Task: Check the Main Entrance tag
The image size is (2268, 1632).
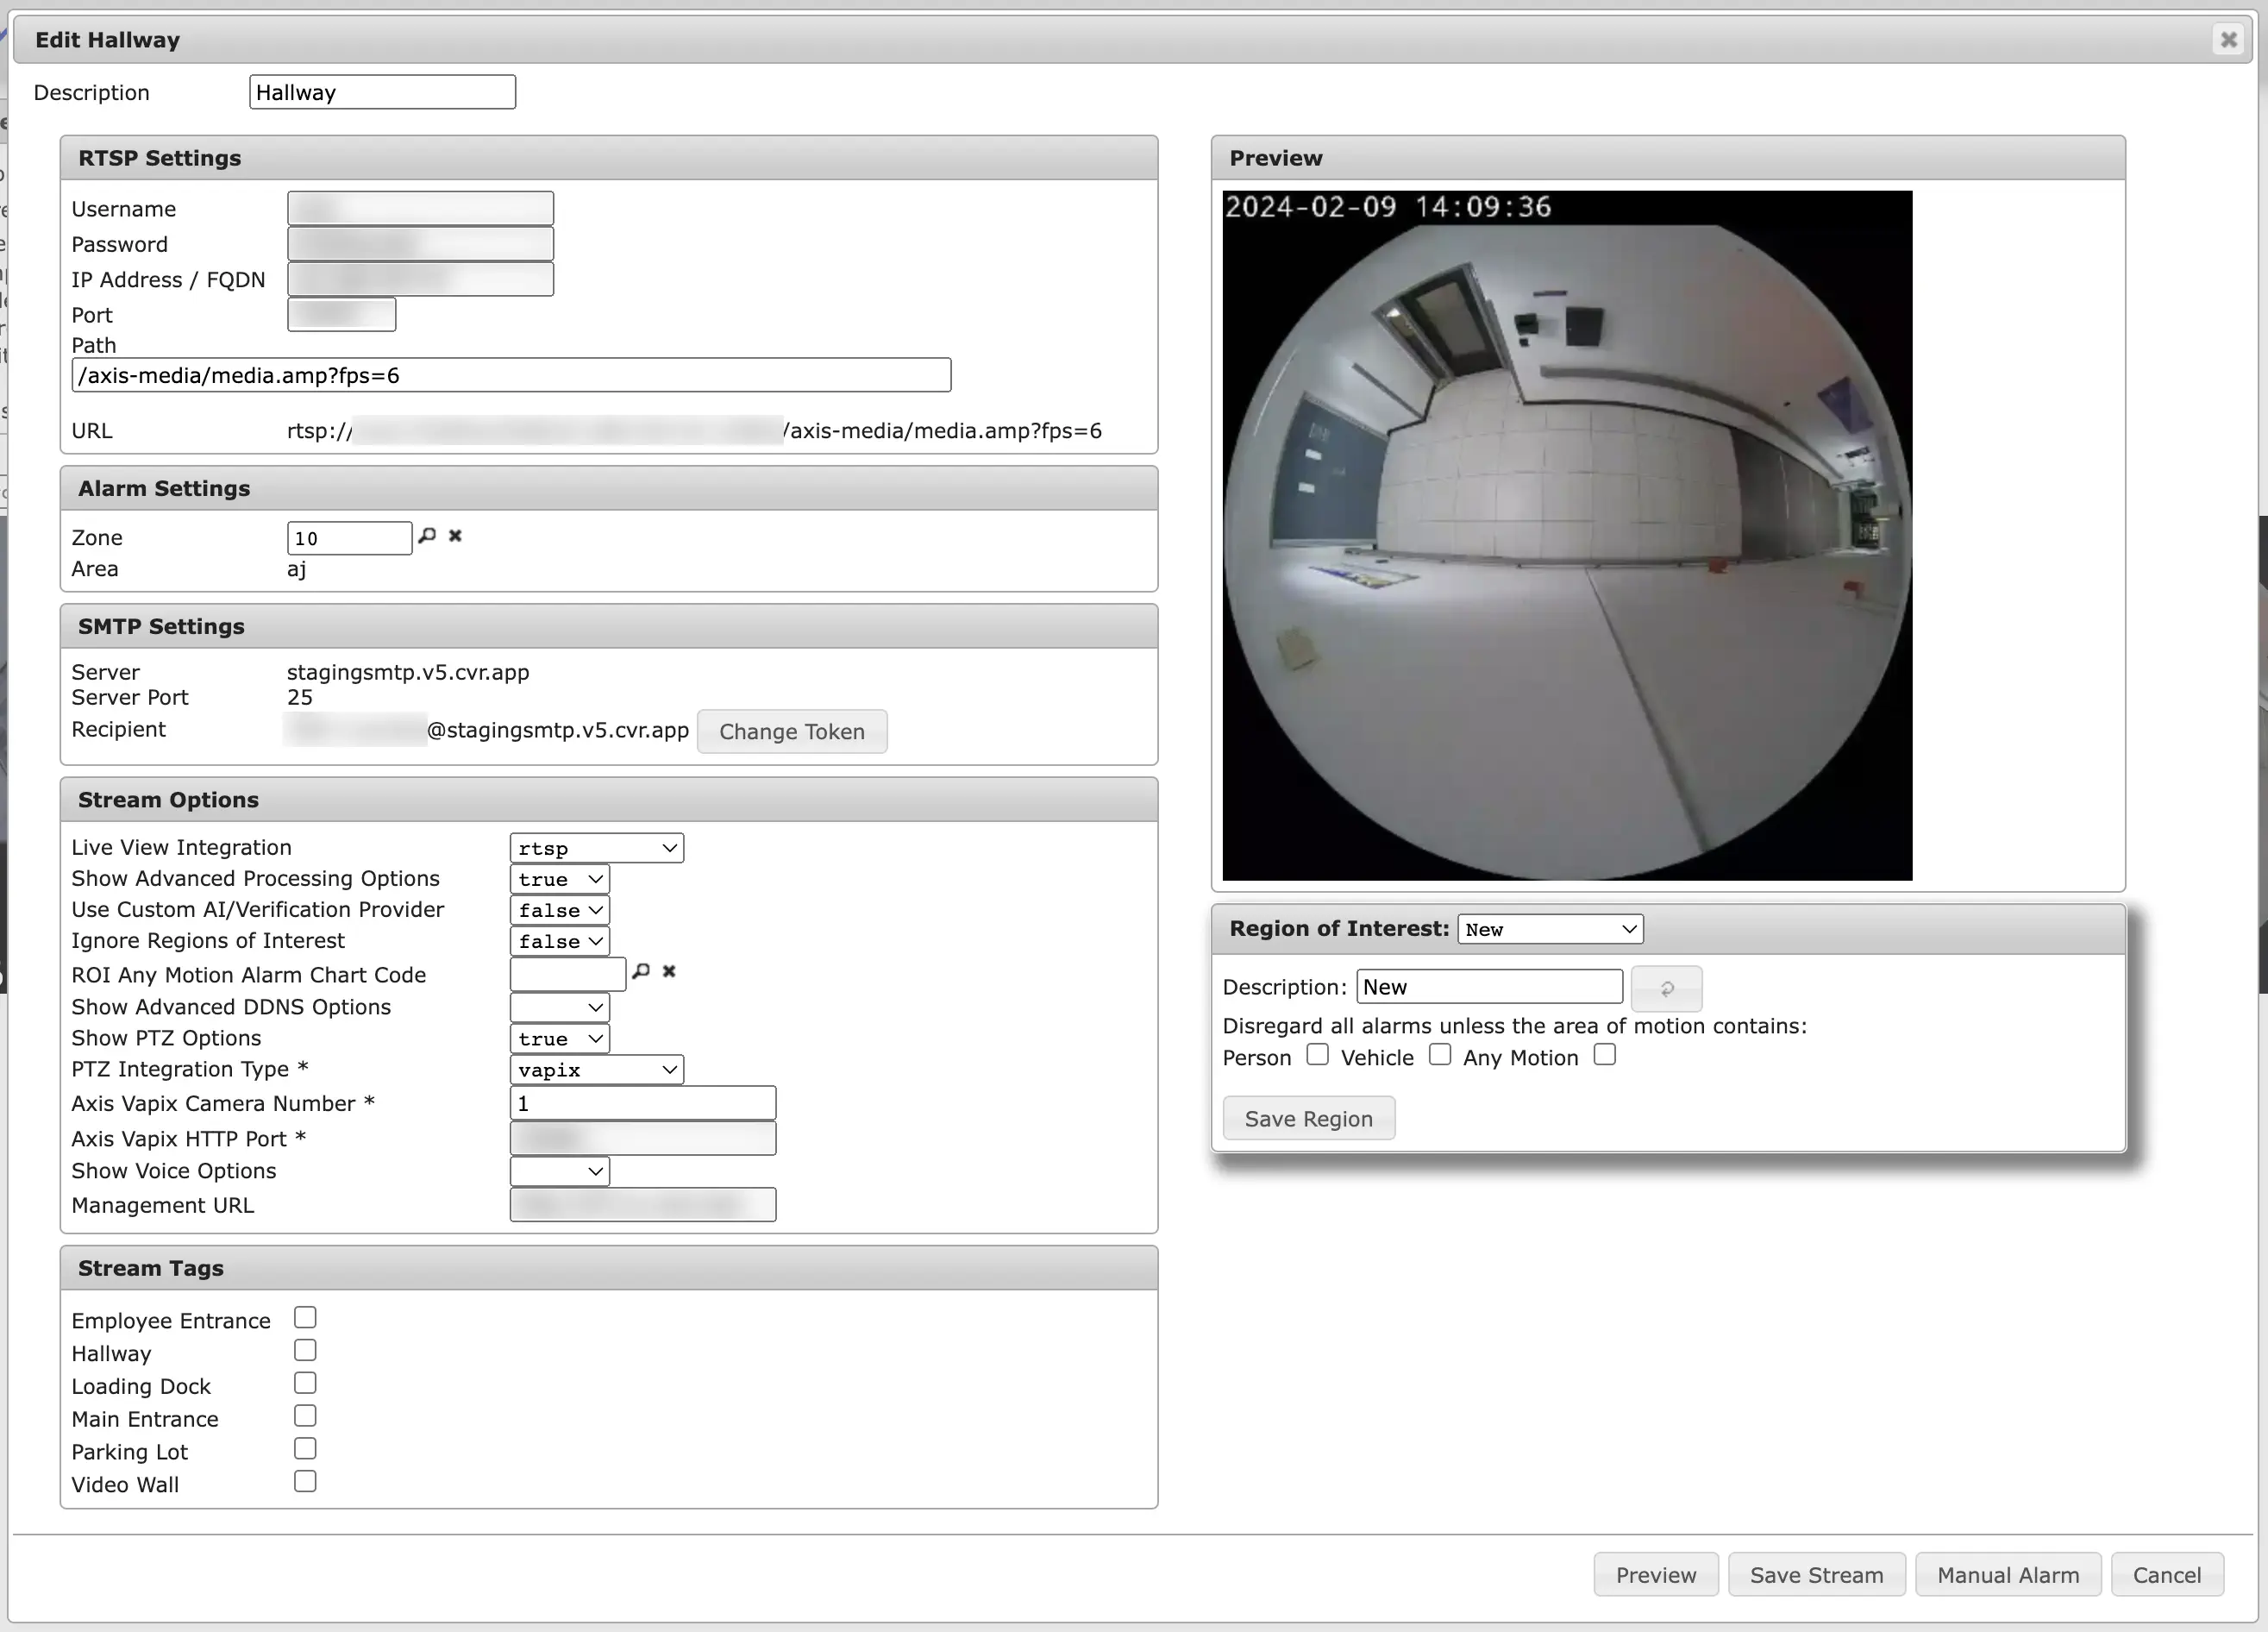Action: tap(305, 1417)
